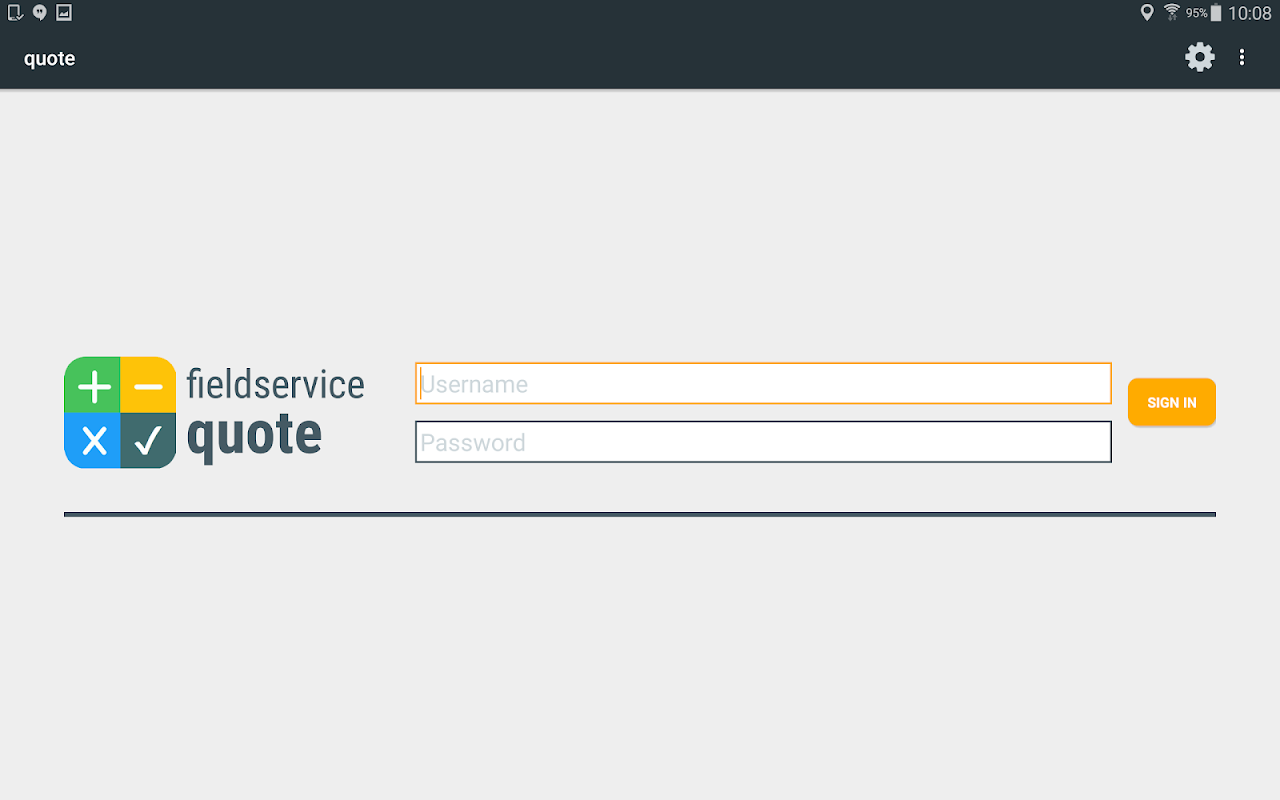
Task: Click the large bold "quote" logo text
Action: (x=254, y=434)
